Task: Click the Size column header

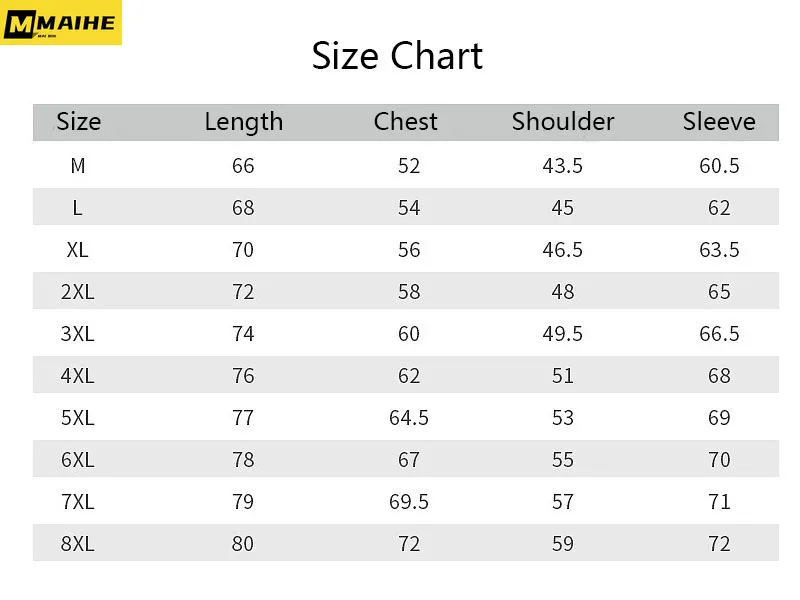Action: (x=79, y=121)
